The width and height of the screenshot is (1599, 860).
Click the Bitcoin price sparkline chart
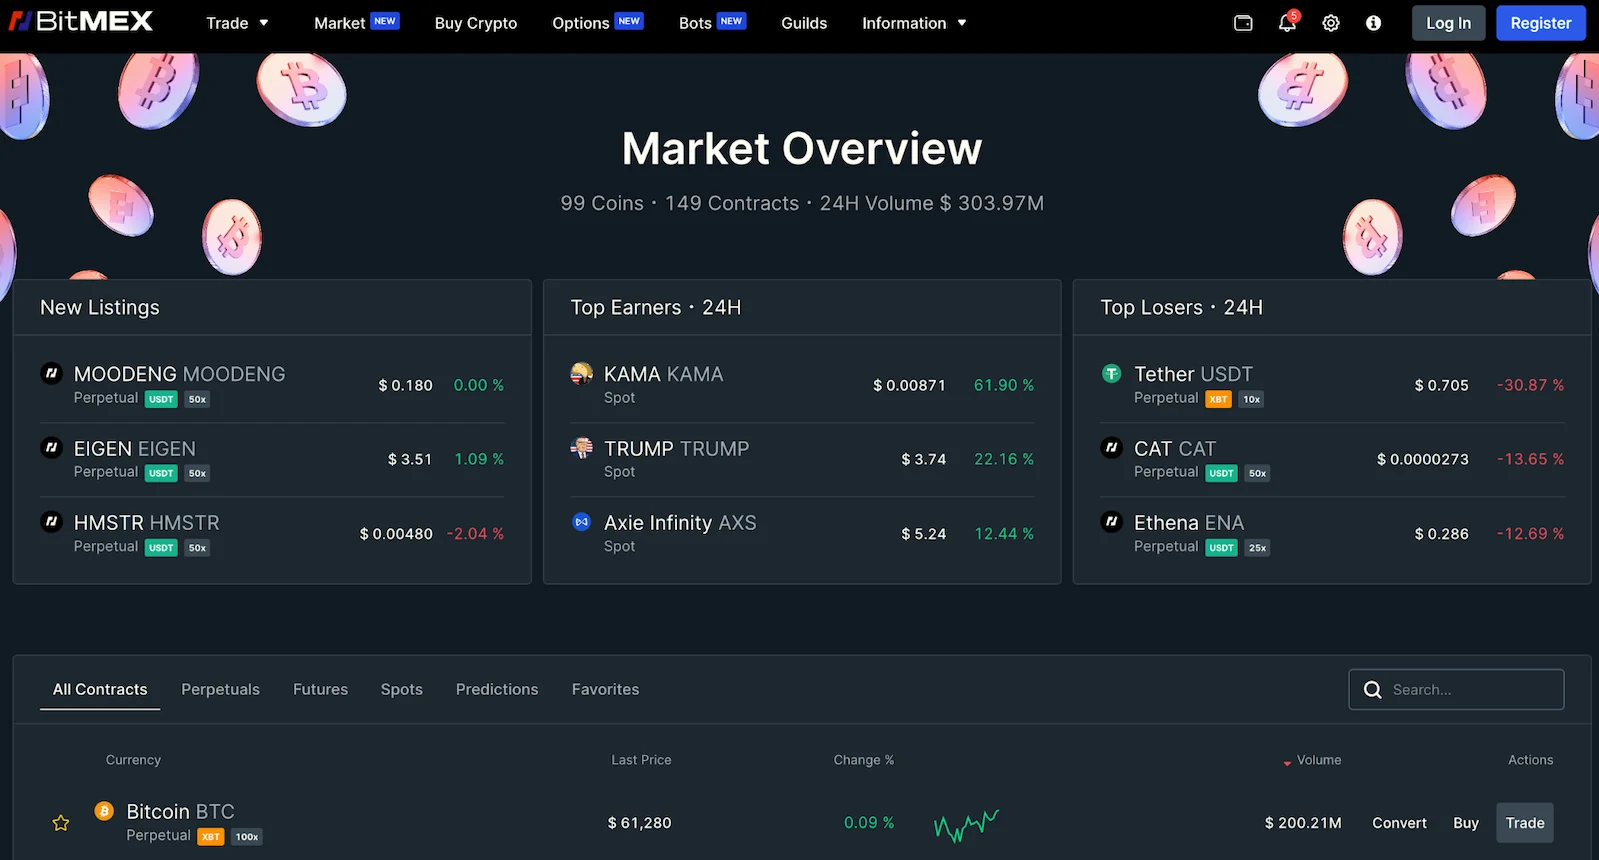[966, 824]
